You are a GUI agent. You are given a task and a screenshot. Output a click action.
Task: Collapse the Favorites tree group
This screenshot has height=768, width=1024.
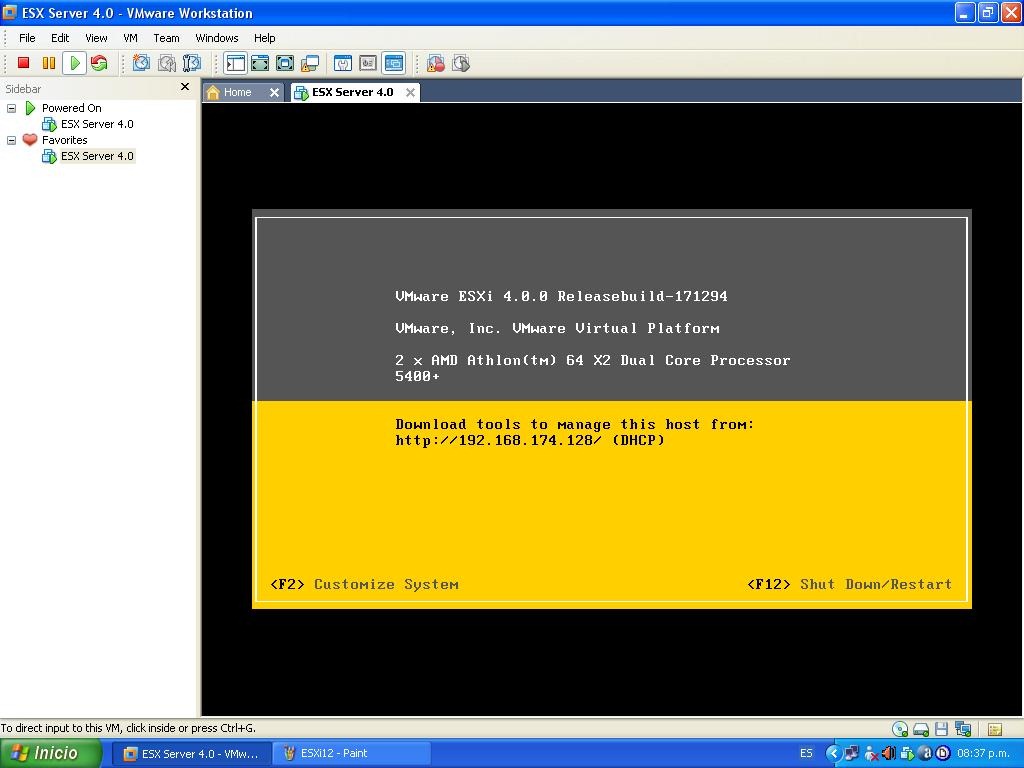[11, 140]
